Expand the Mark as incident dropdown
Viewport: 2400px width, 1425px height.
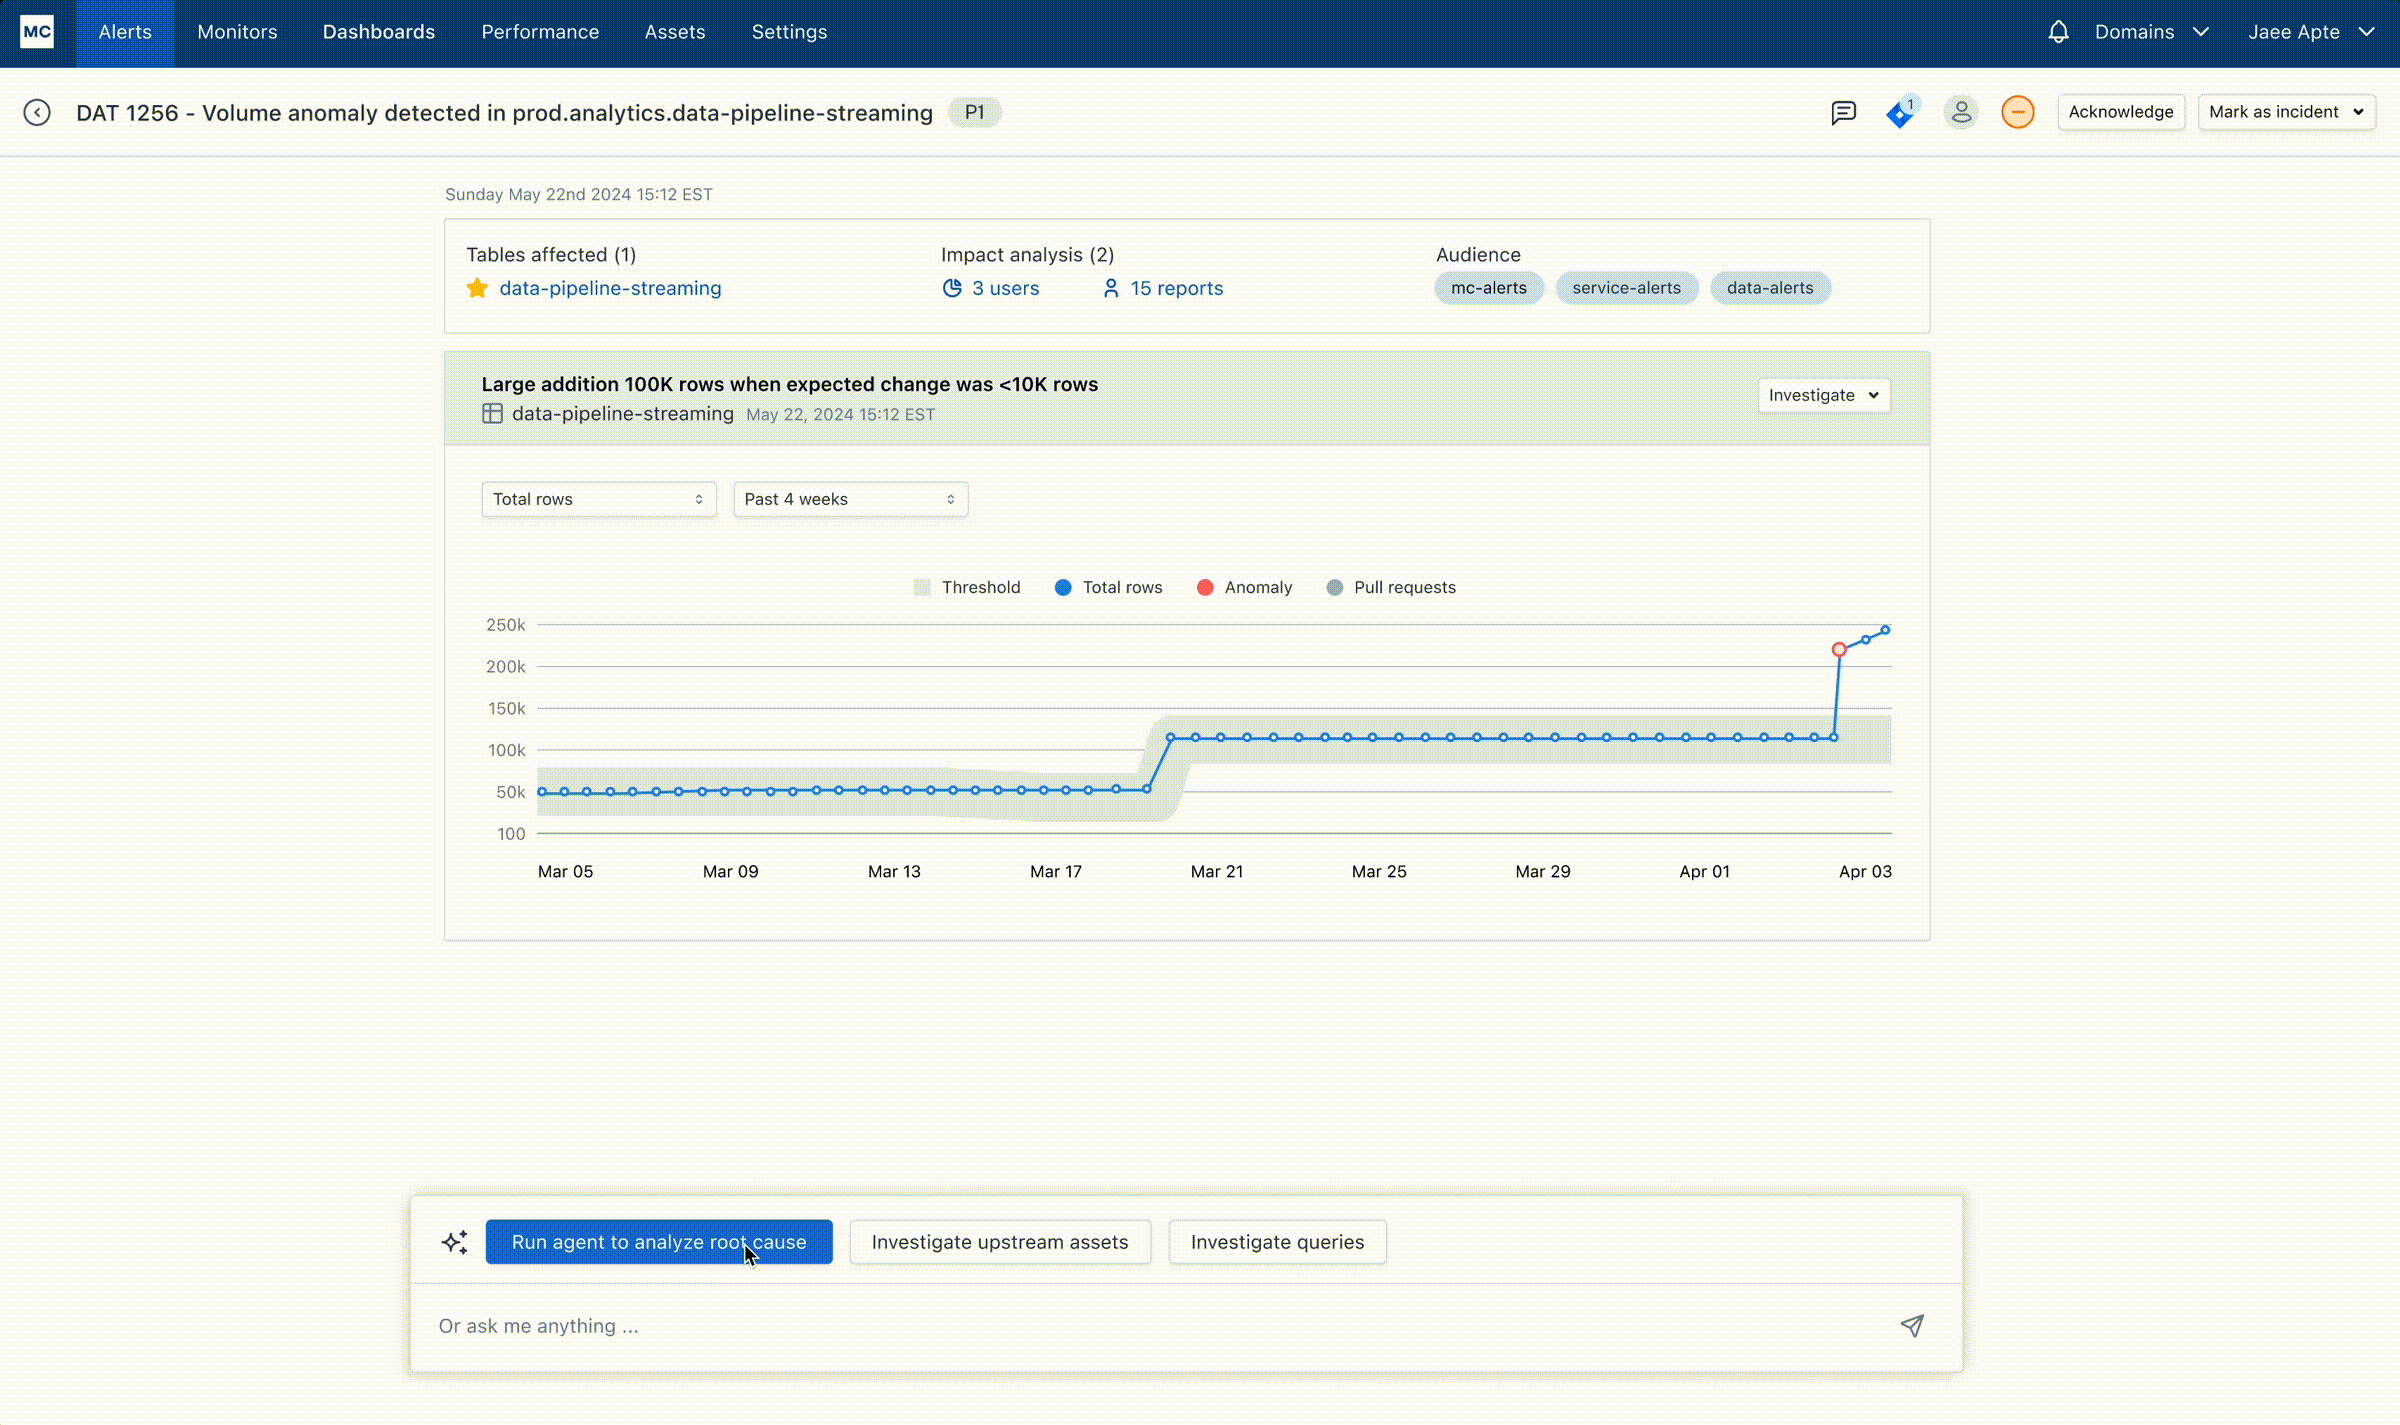pyautogui.click(x=2286, y=112)
